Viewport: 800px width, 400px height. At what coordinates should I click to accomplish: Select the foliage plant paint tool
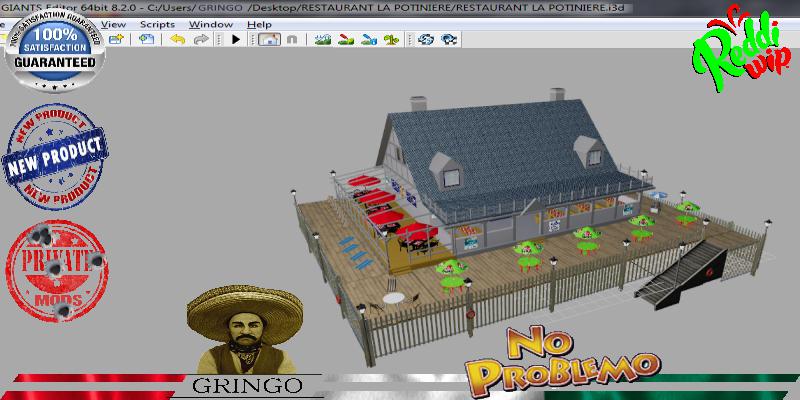click(391, 40)
